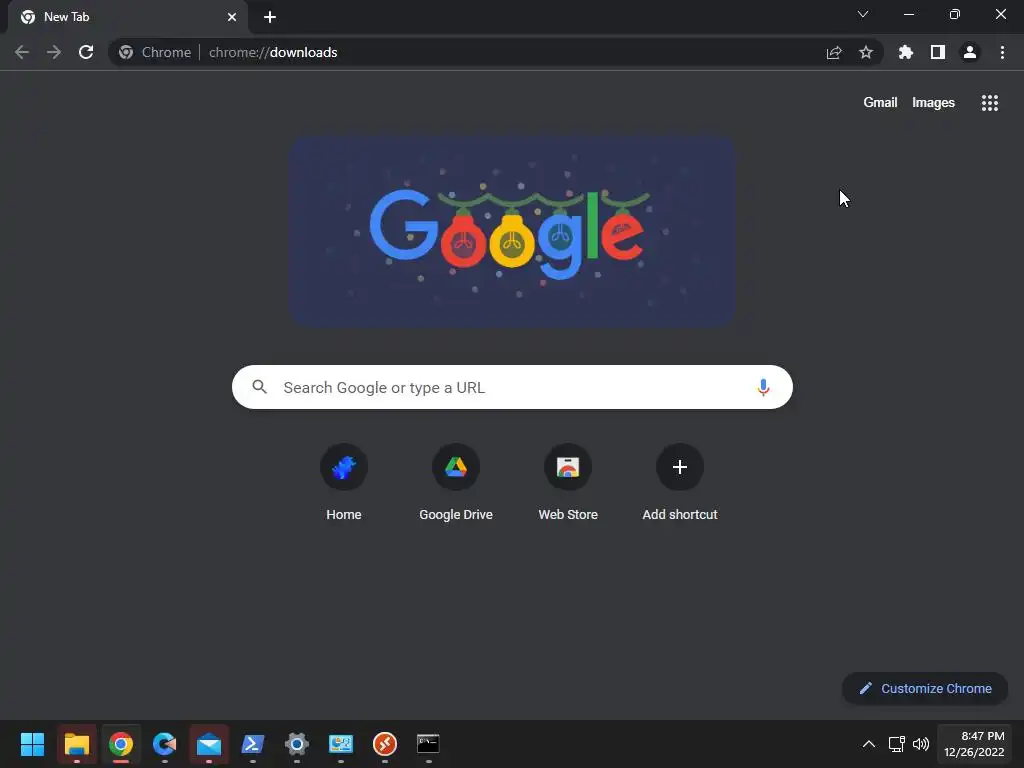Open the blue Edge-like taskbar icon
This screenshot has width=1024, height=768.
[x=165, y=744]
